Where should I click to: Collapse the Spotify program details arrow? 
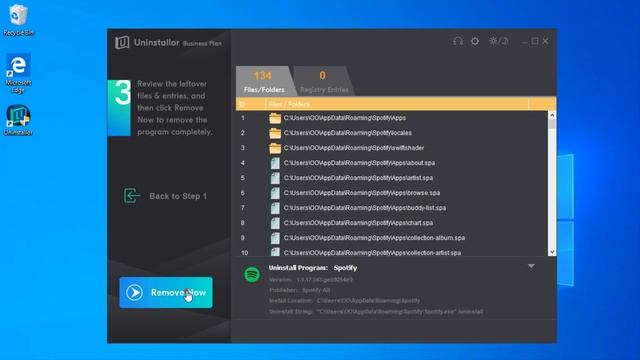(x=531, y=266)
